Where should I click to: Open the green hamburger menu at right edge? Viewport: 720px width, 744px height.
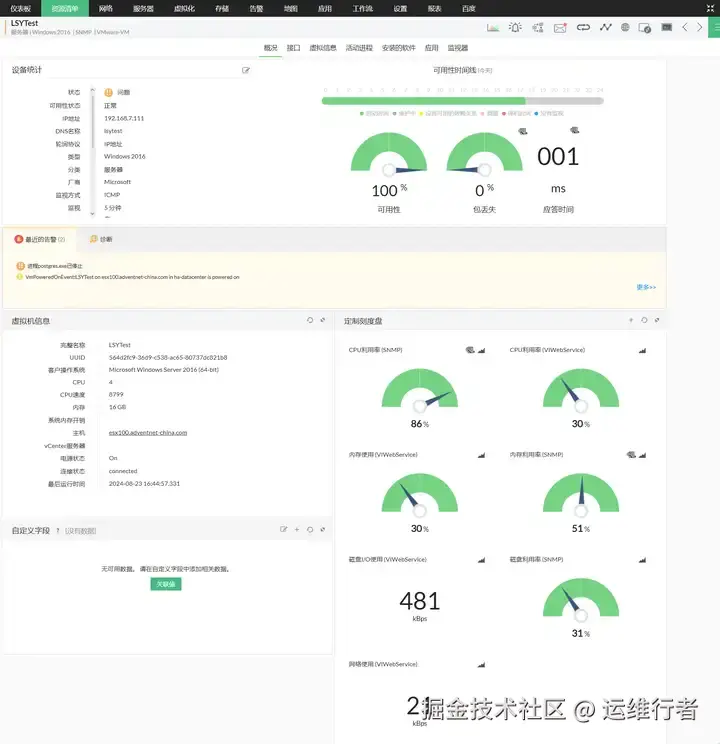(x=715, y=28)
